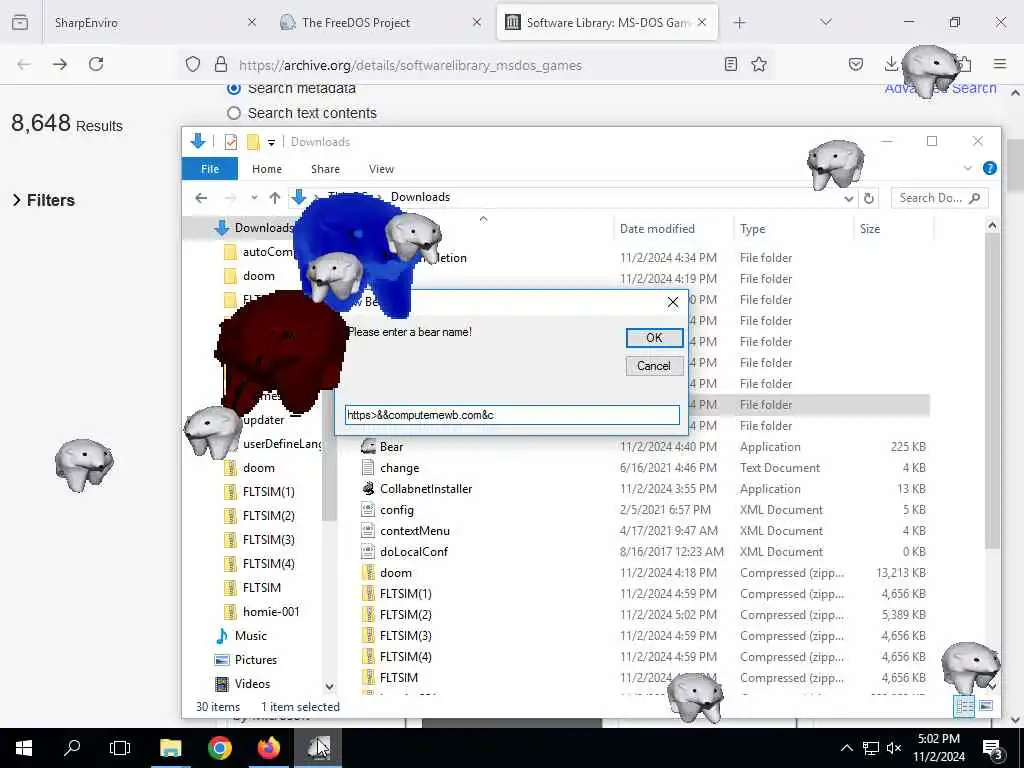Click Cancel in the bear name dialog
This screenshot has width=1024, height=768.
coord(654,366)
